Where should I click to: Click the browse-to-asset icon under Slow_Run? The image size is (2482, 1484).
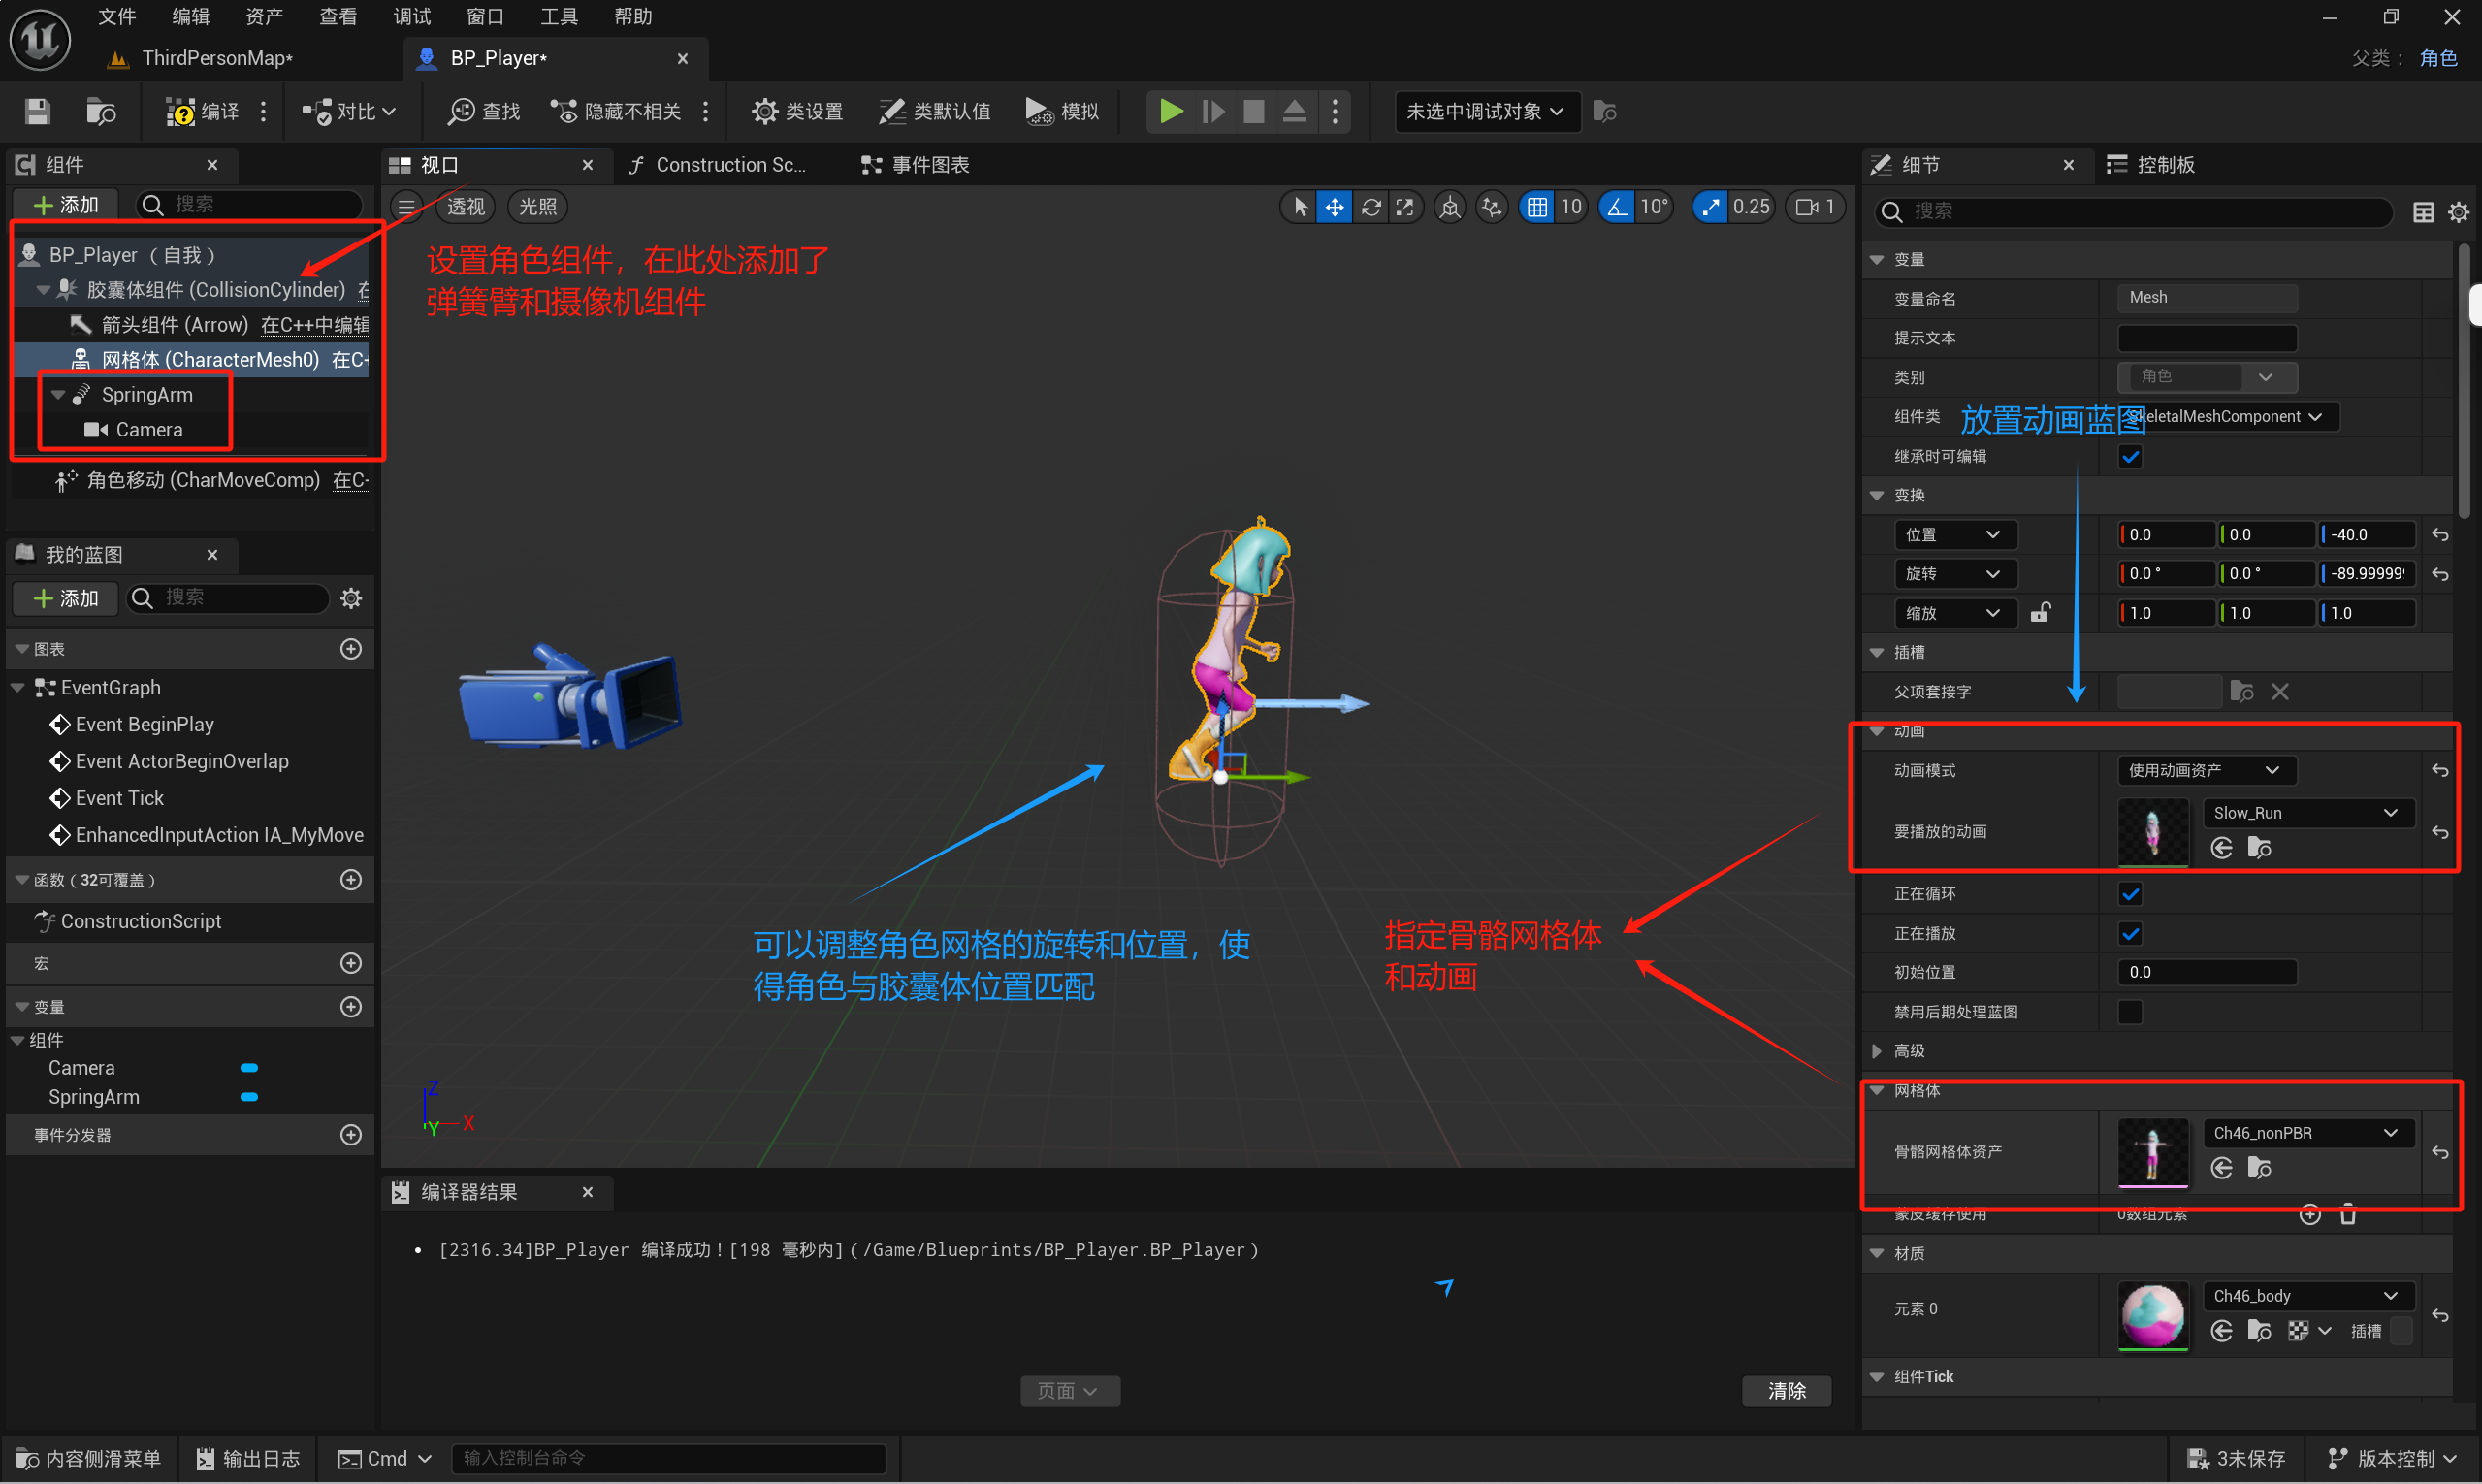[x=2259, y=848]
